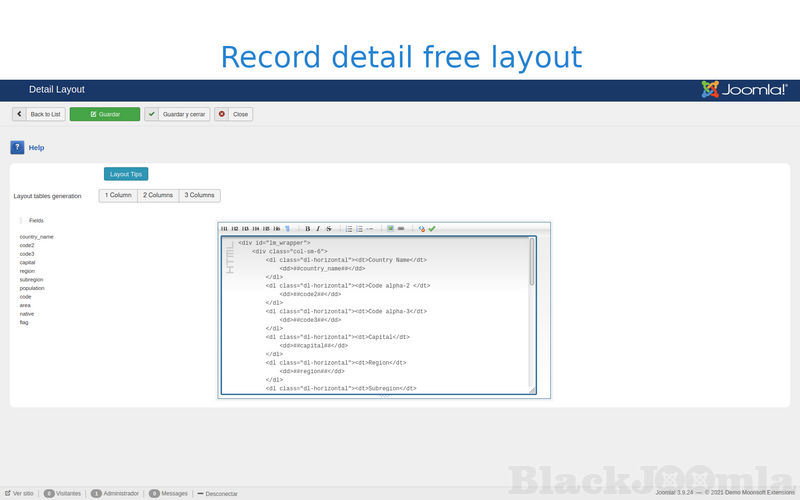
Task: Click the Joomla! logo
Action: (745, 90)
